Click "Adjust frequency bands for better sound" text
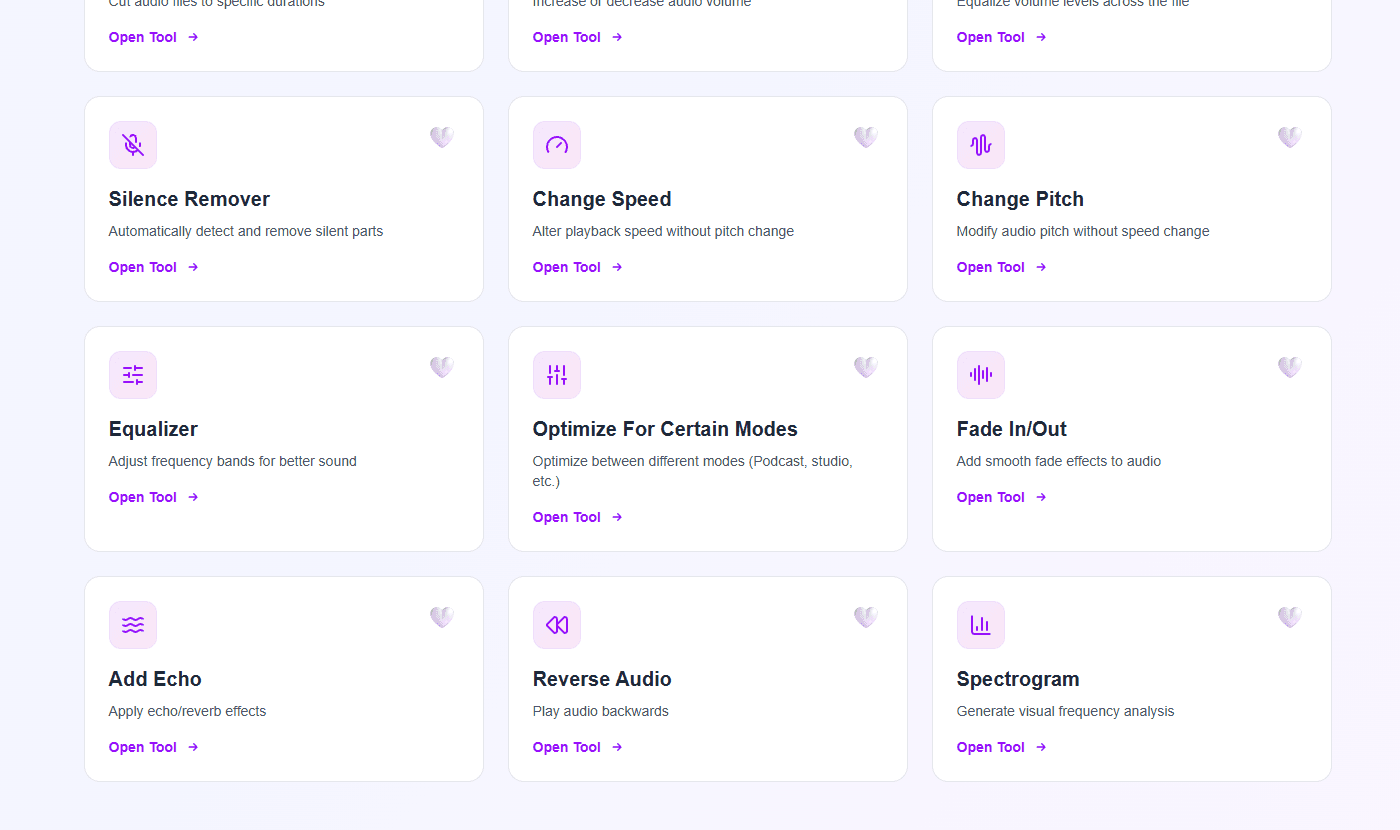This screenshot has height=830, width=1400. coord(233,461)
